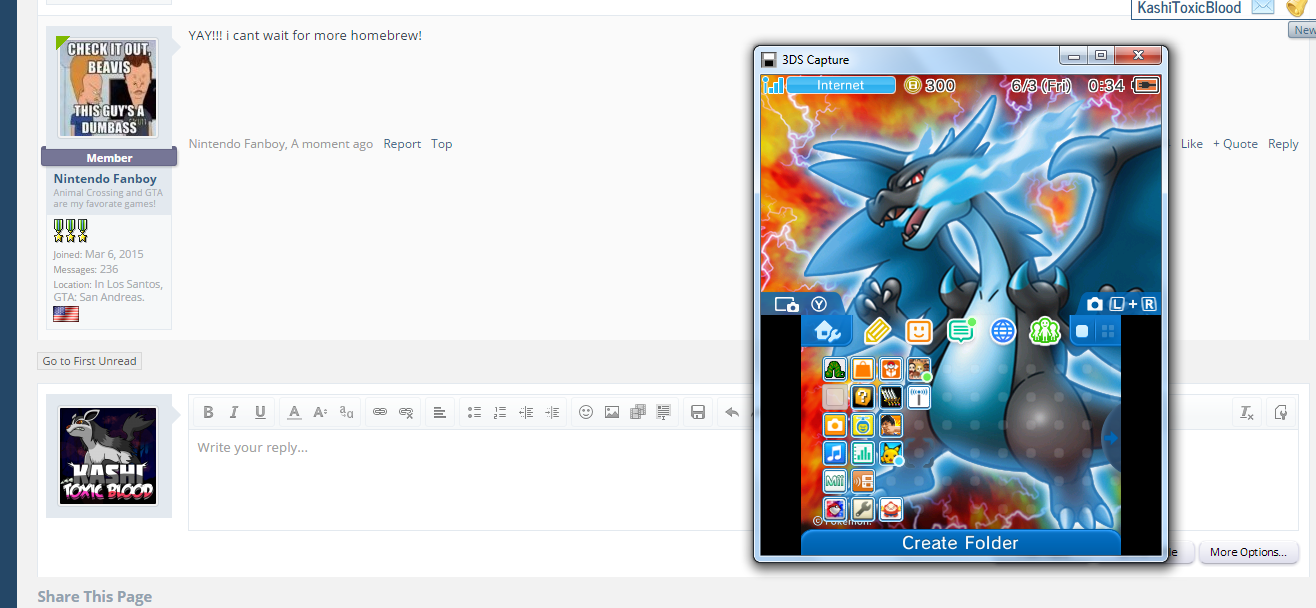Click the Like link on the post
1316x608 pixels.
[x=1192, y=144]
